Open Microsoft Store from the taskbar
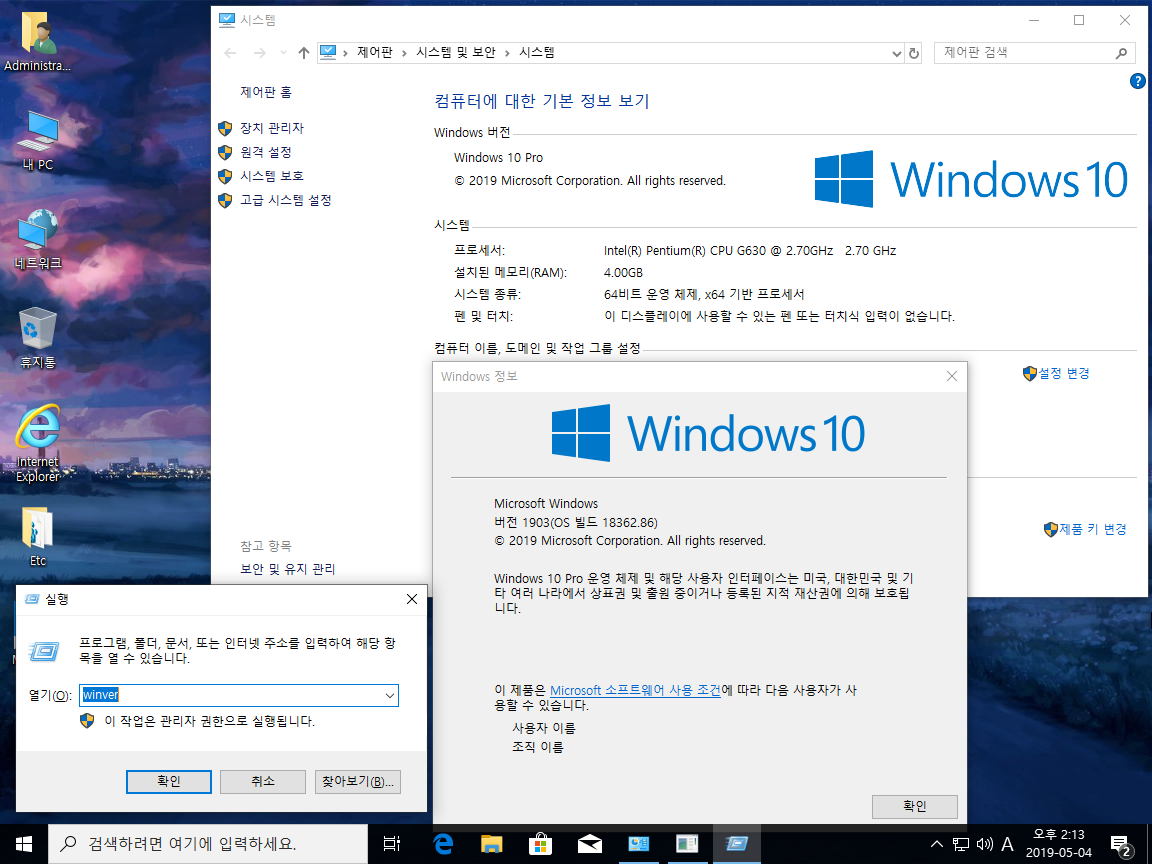The width and height of the screenshot is (1152, 864). pos(540,844)
